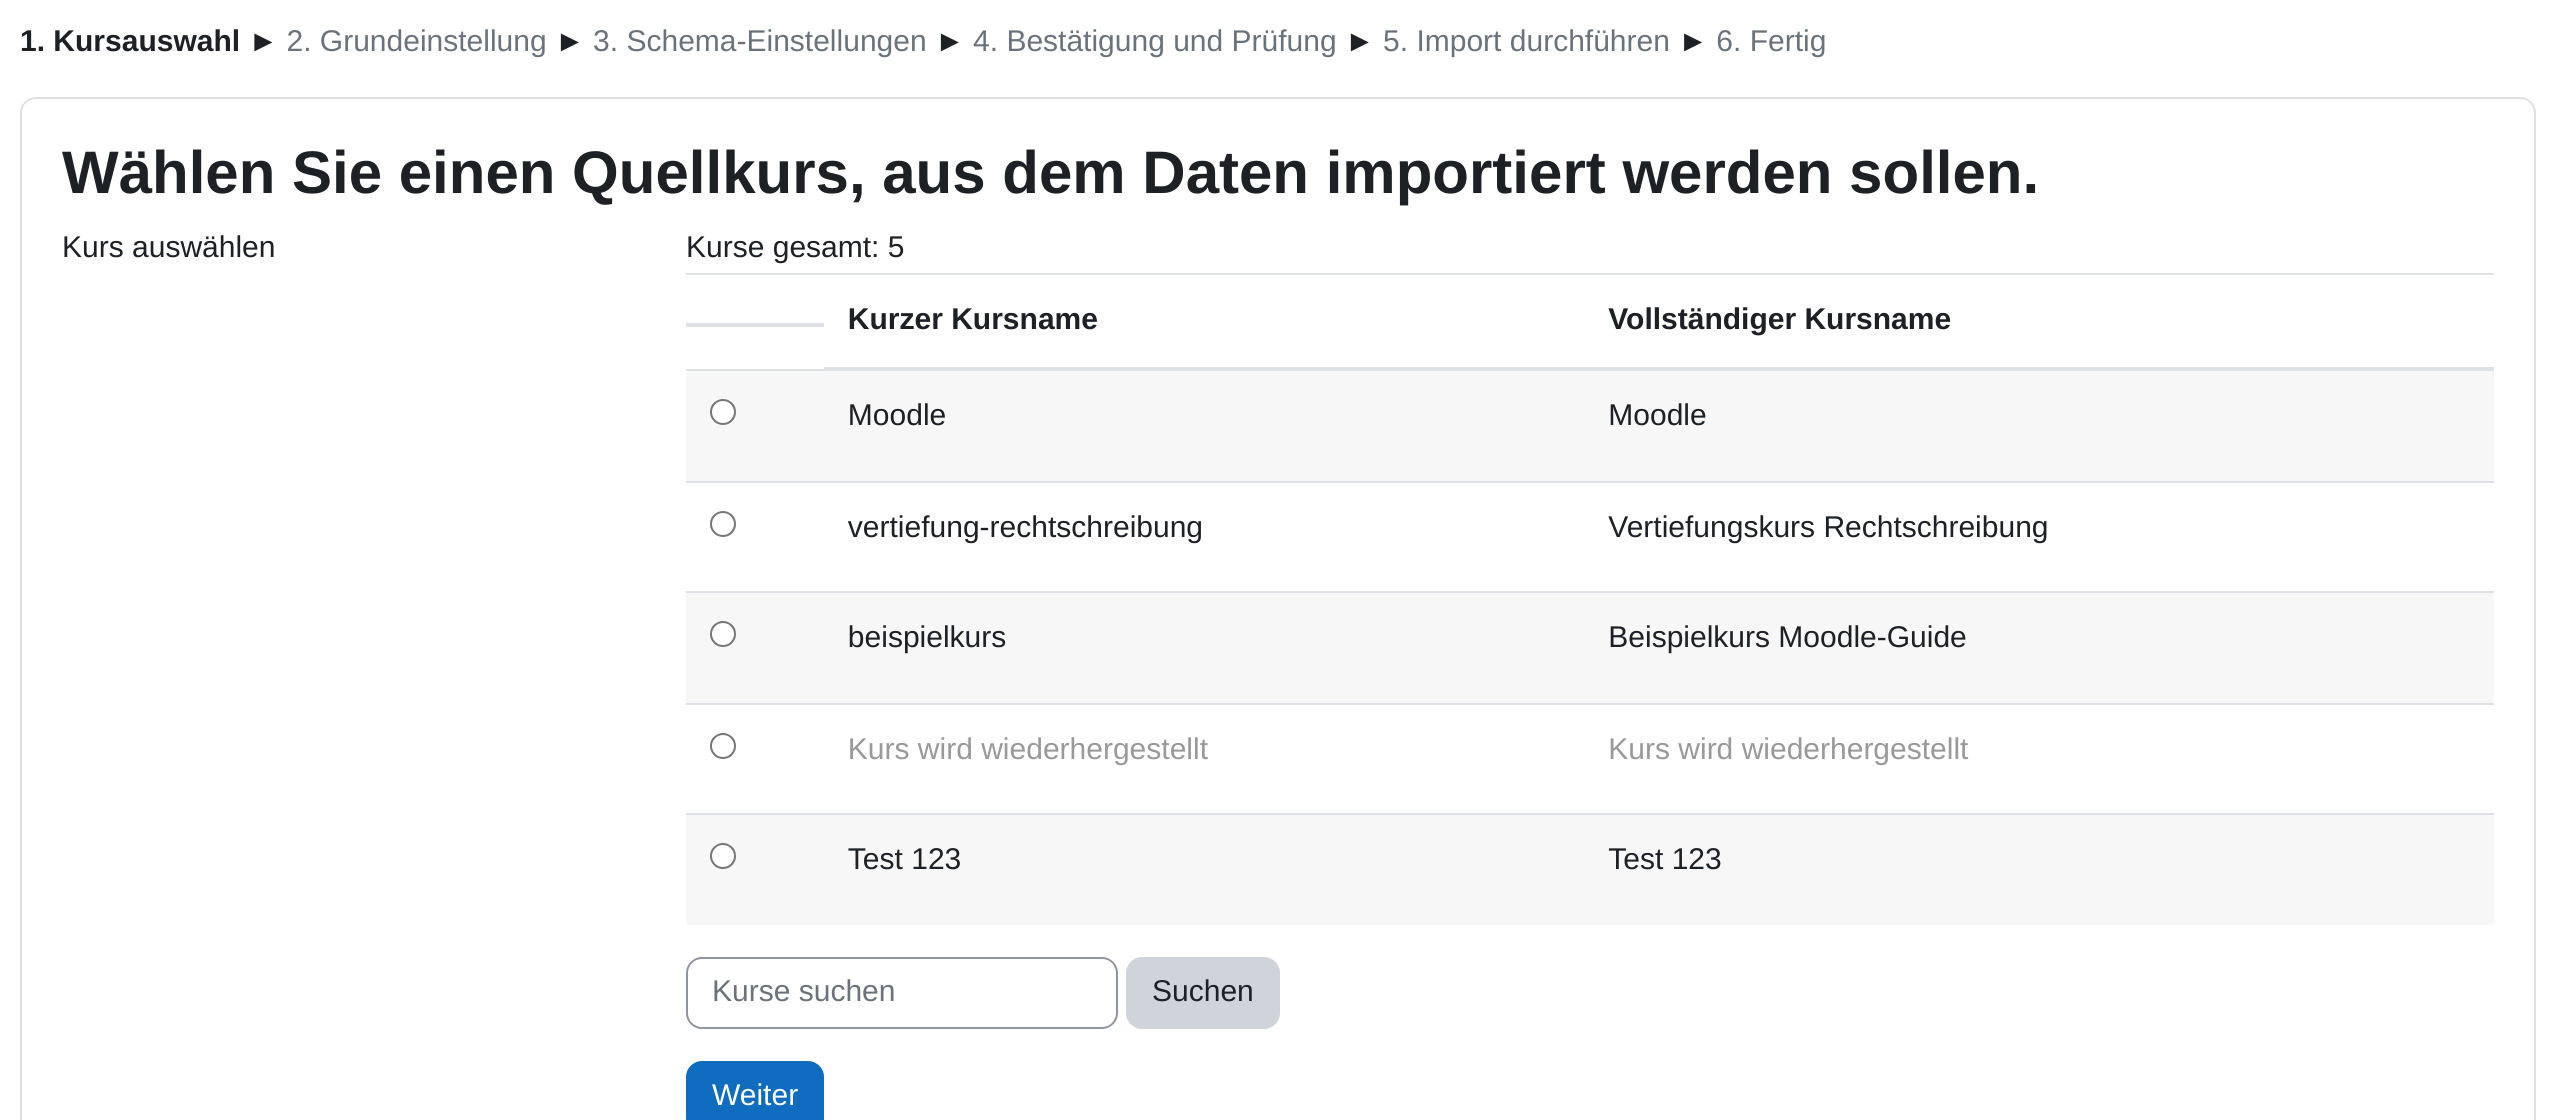Click the '1. Kursauswahl' step
The image size is (2556, 1120).
pyautogui.click(x=130, y=41)
